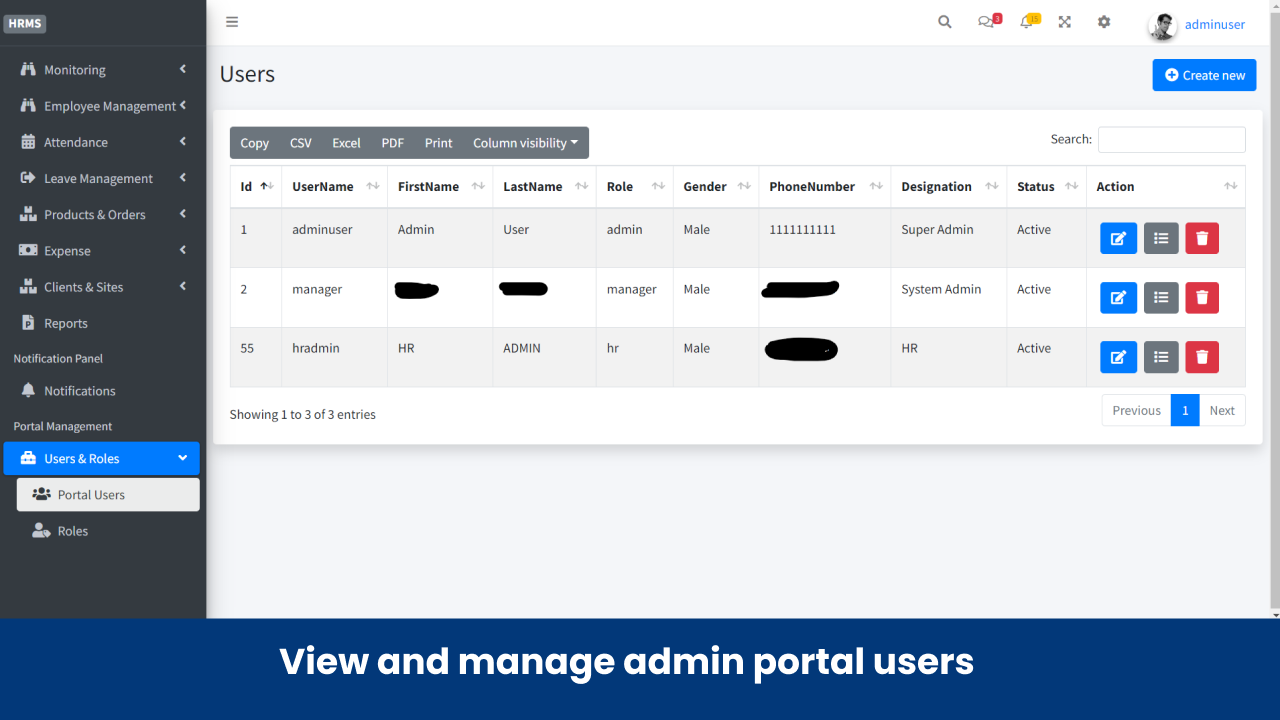
Task: Open the Column visibility dropdown
Action: [x=525, y=142]
